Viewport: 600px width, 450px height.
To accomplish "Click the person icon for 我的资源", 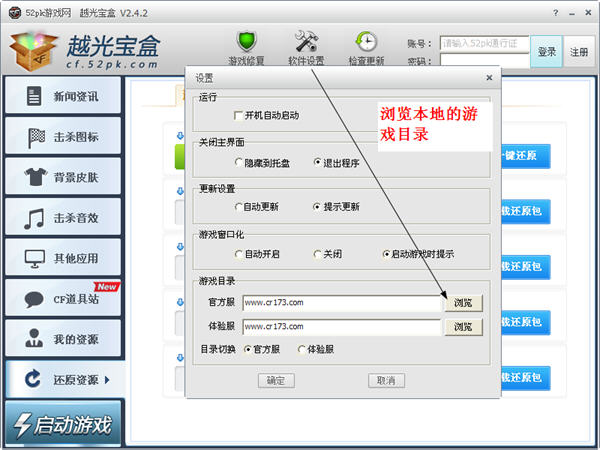I will point(34,338).
